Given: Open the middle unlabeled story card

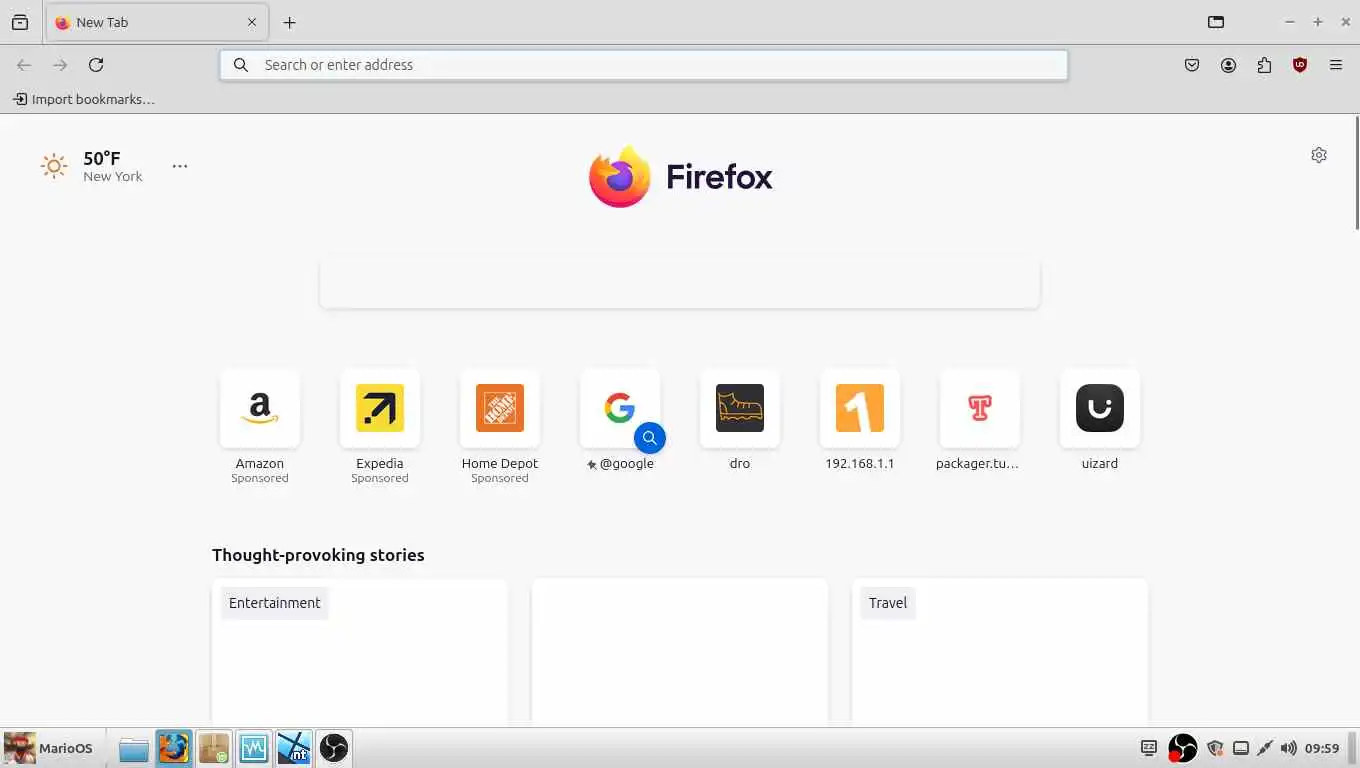Looking at the screenshot, I should (x=680, y=652).
